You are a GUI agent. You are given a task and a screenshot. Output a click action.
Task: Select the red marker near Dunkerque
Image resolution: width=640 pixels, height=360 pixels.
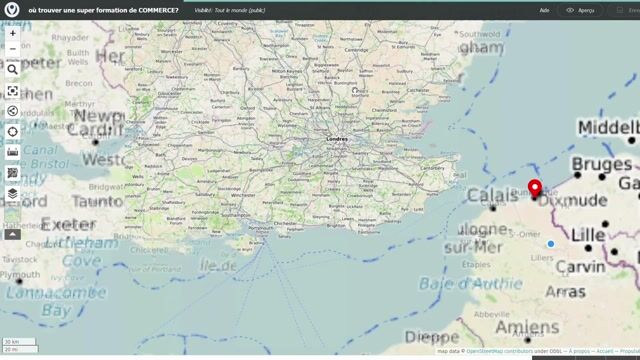535,188
